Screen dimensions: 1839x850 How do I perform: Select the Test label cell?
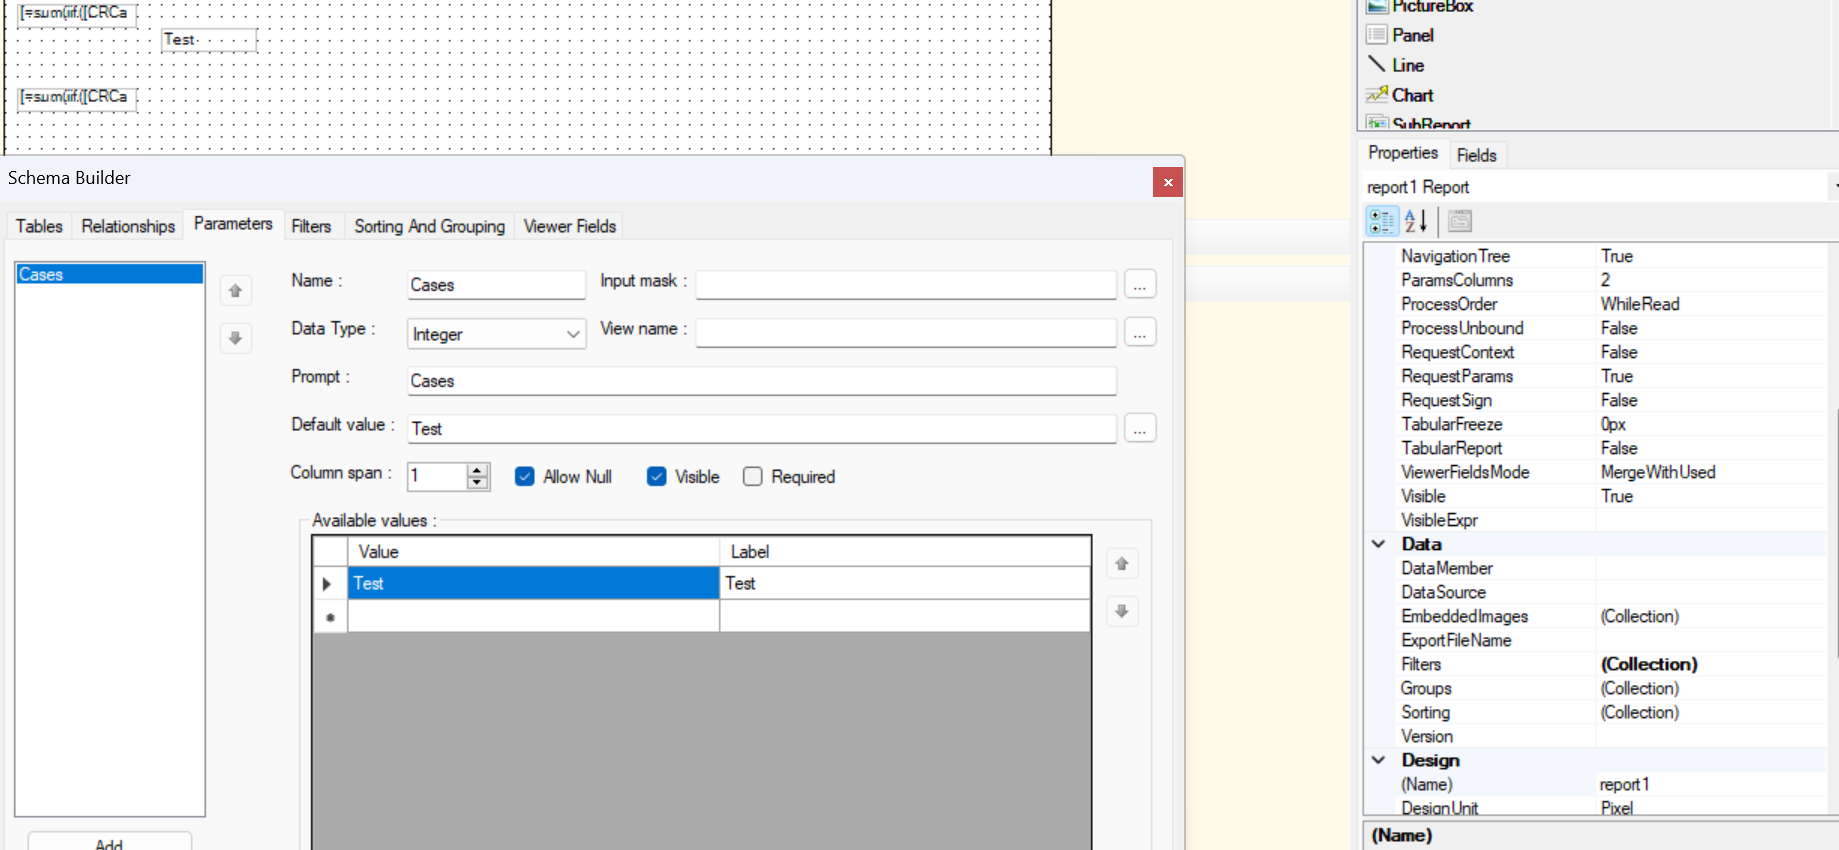[x=905, y=583]
